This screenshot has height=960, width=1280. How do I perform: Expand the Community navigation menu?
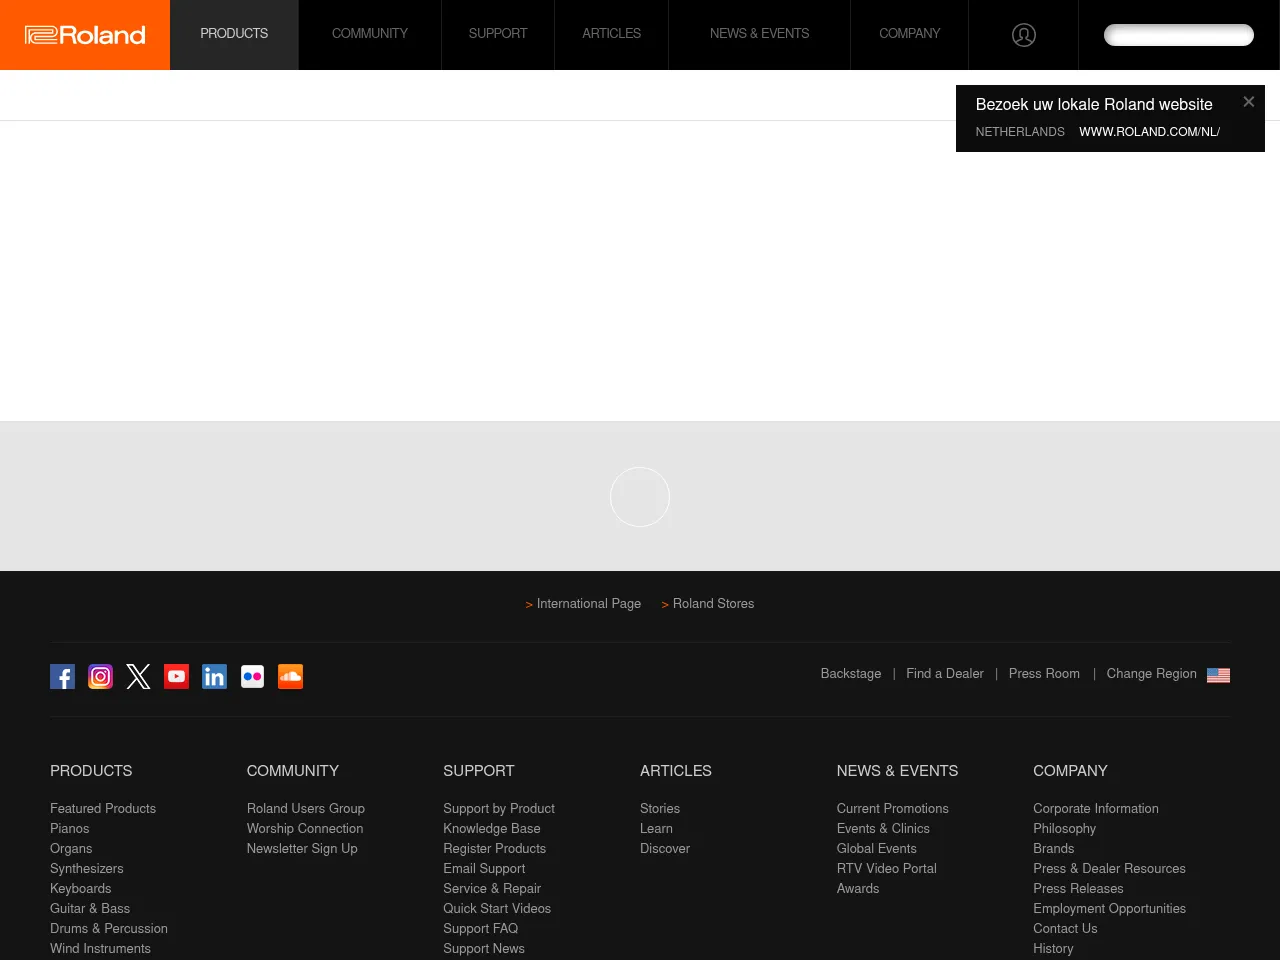click(369, 34)
